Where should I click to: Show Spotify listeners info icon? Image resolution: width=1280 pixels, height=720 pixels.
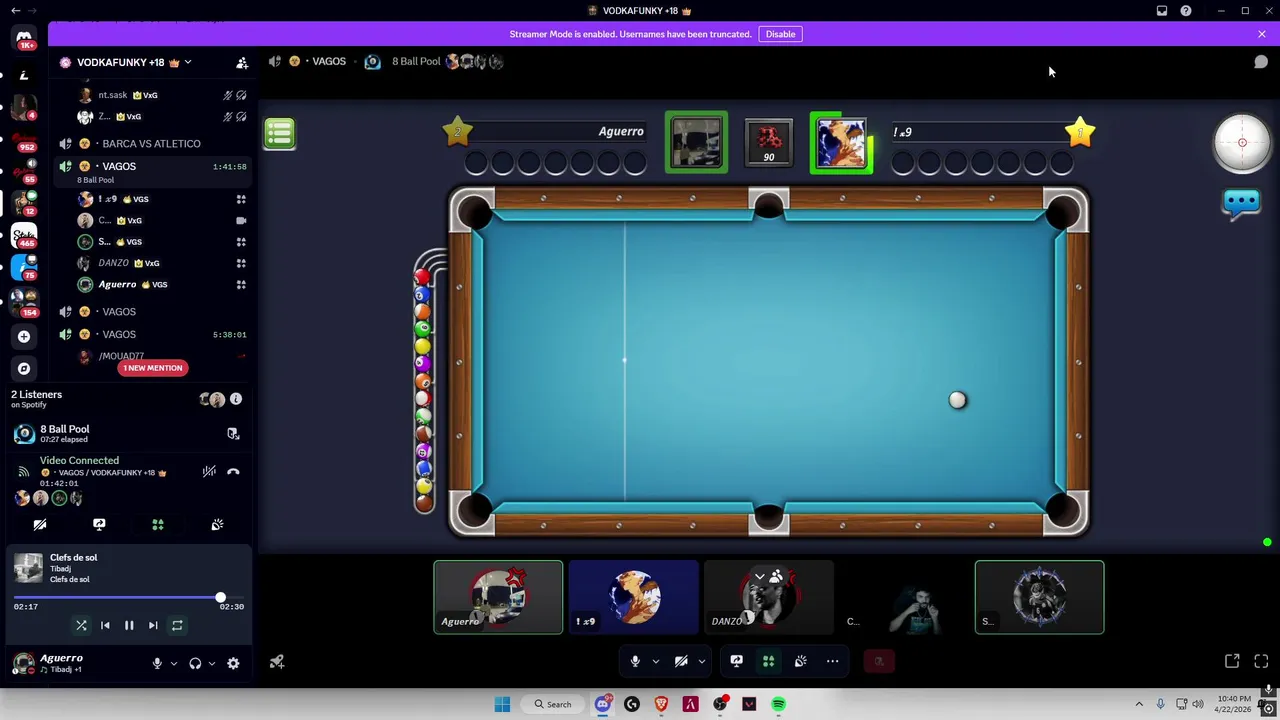pos(236,399)
